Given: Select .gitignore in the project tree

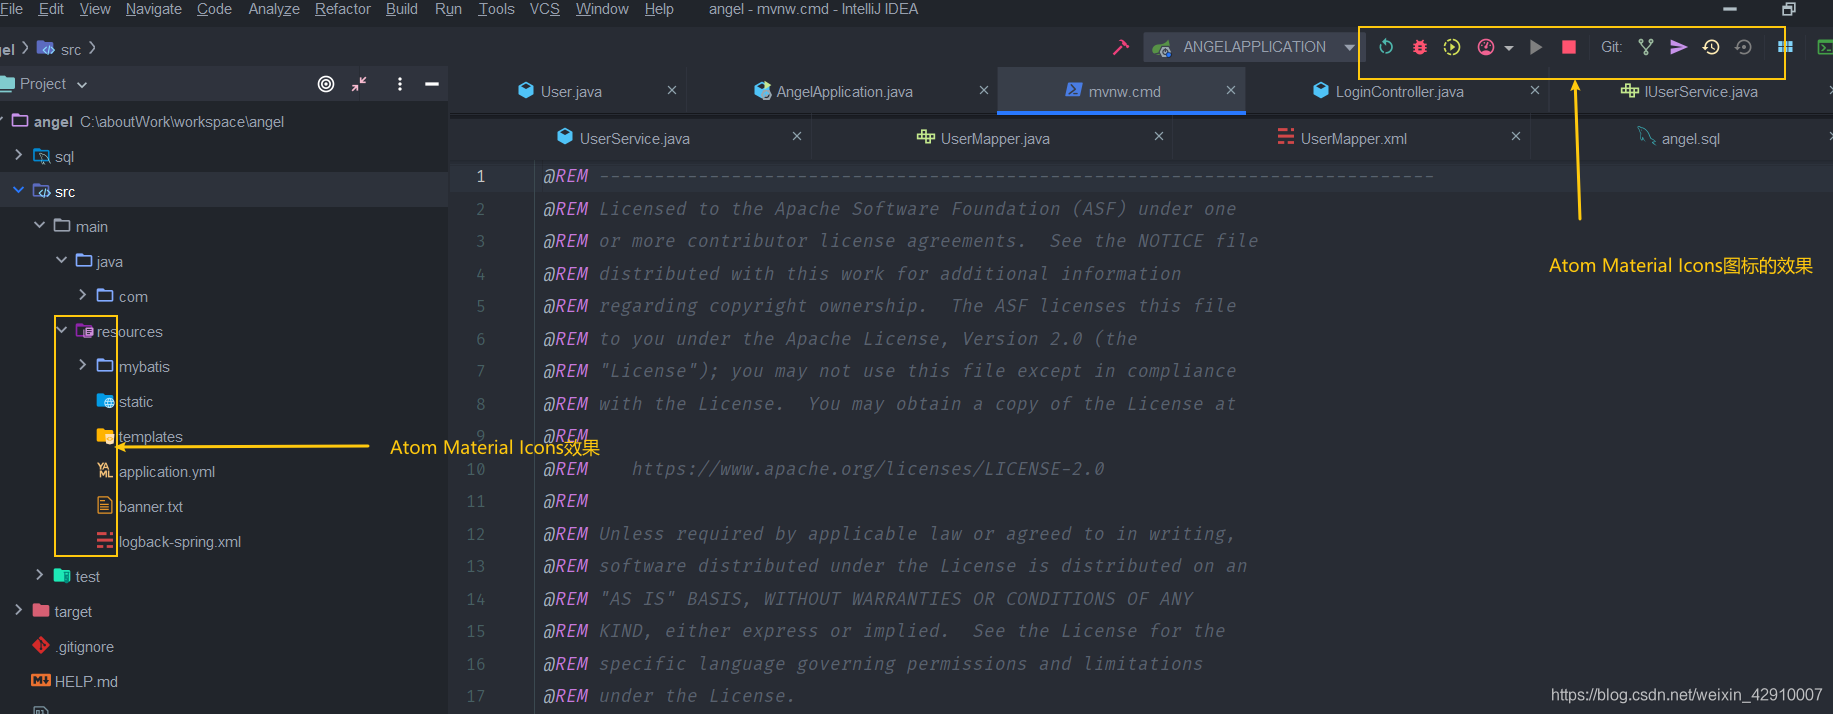Looking at the screenshot, I should 85,647.
